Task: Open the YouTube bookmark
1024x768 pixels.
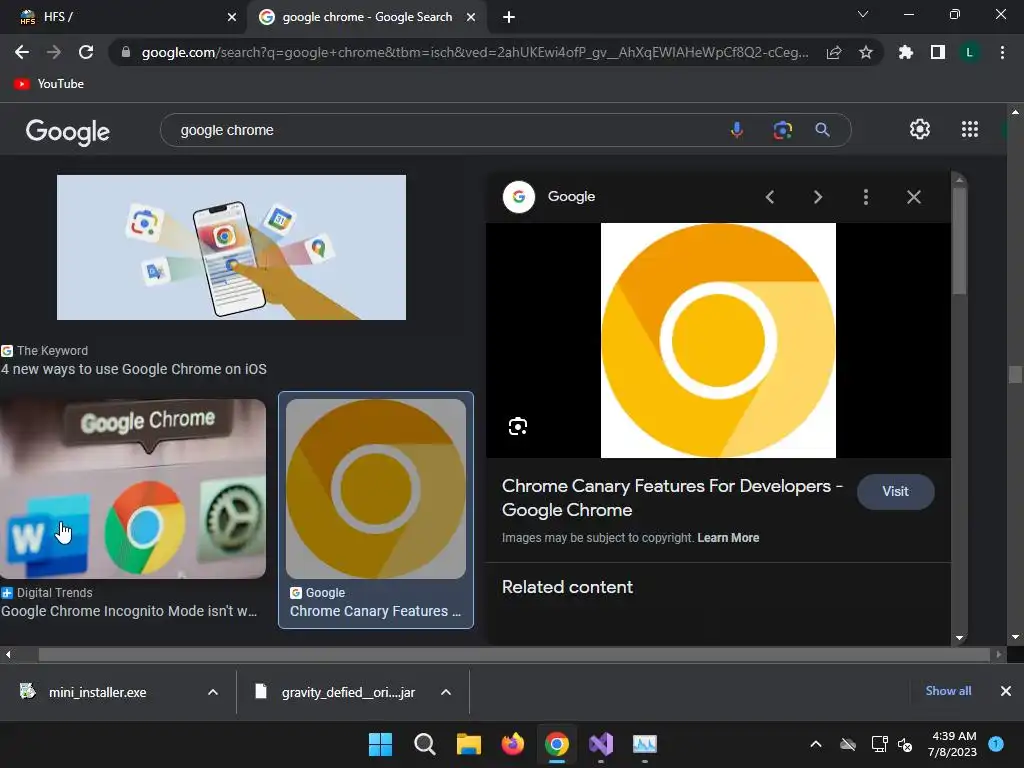Action: click(x=49, y=84)
